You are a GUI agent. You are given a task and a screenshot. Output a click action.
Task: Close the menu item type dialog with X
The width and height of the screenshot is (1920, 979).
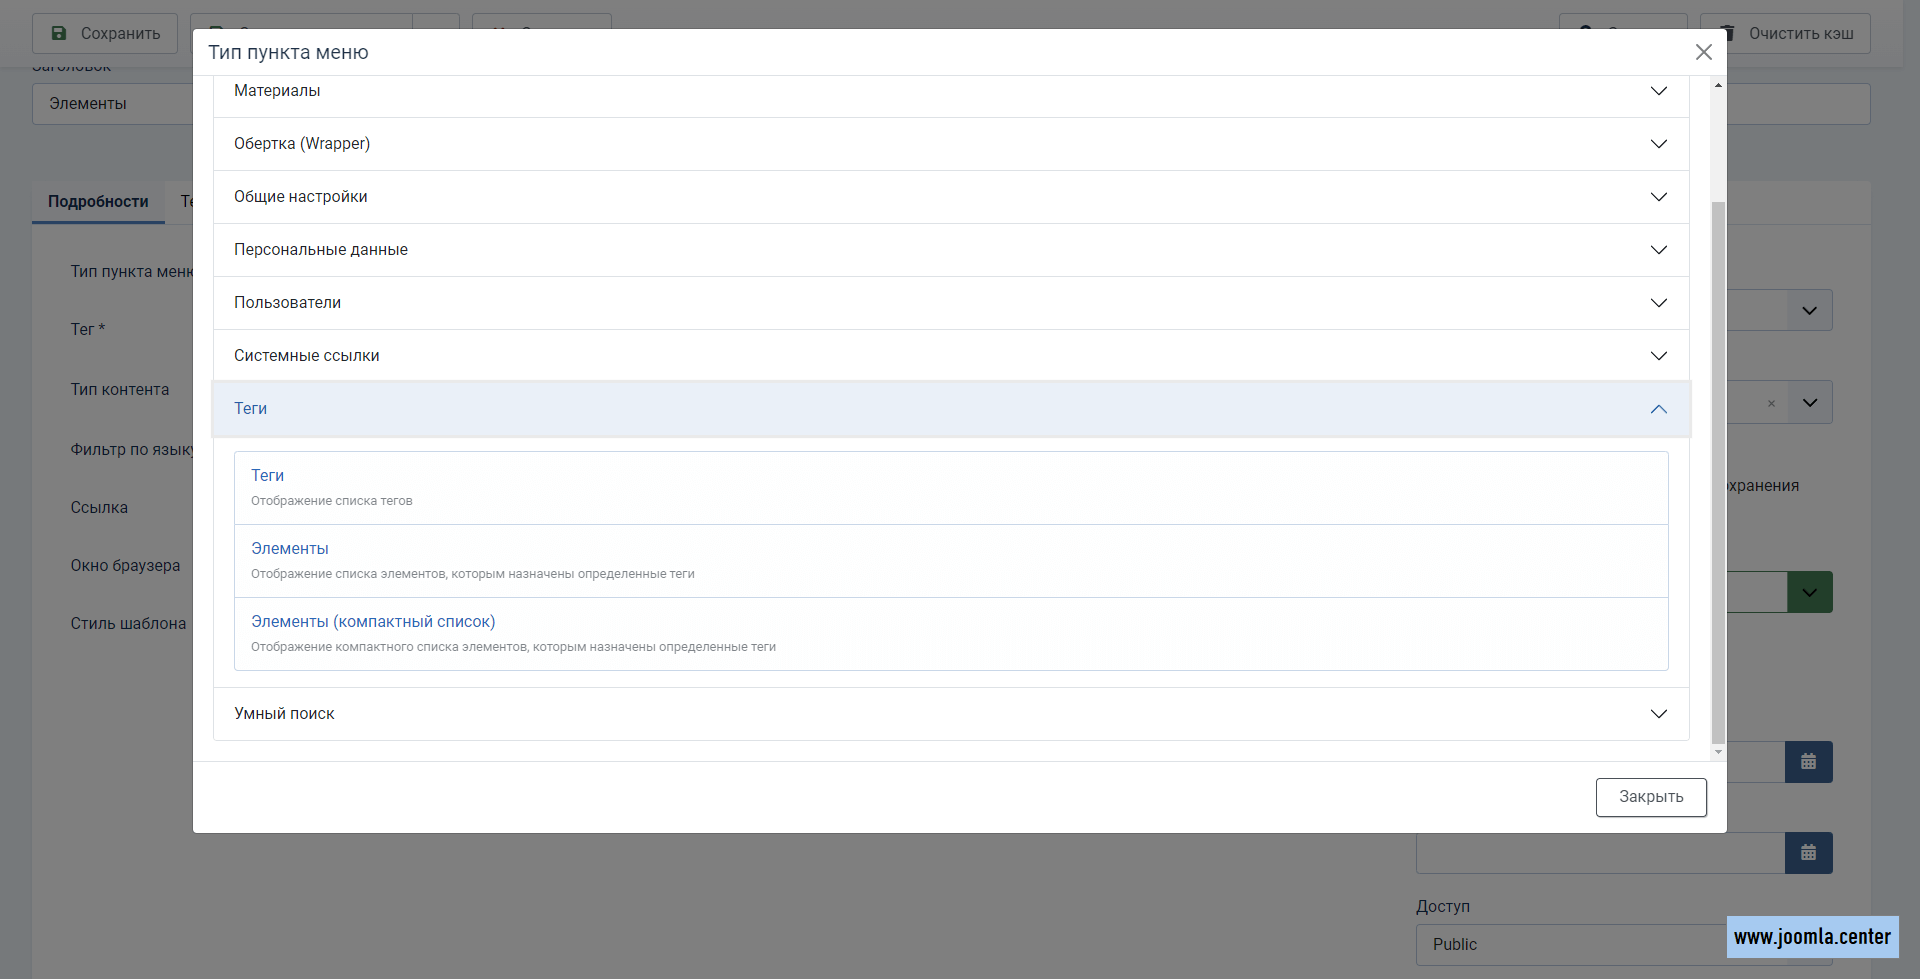(1703, 52)
